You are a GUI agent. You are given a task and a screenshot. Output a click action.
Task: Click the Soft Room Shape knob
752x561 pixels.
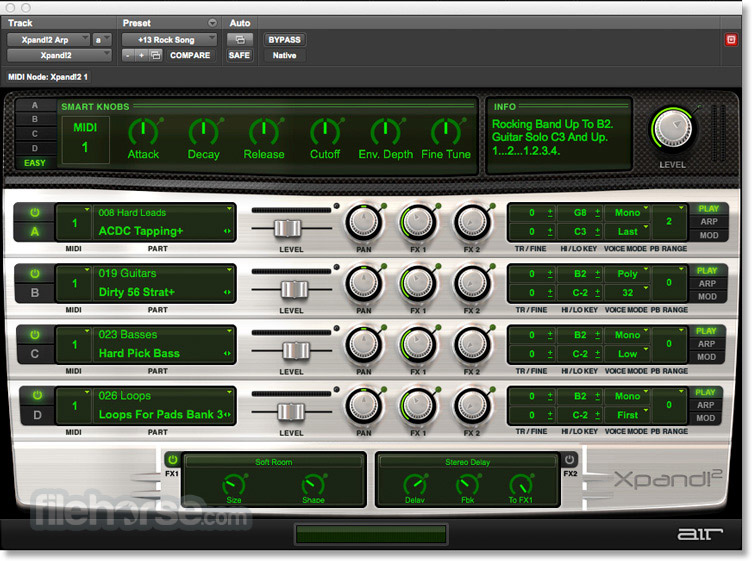coord(313,485)
